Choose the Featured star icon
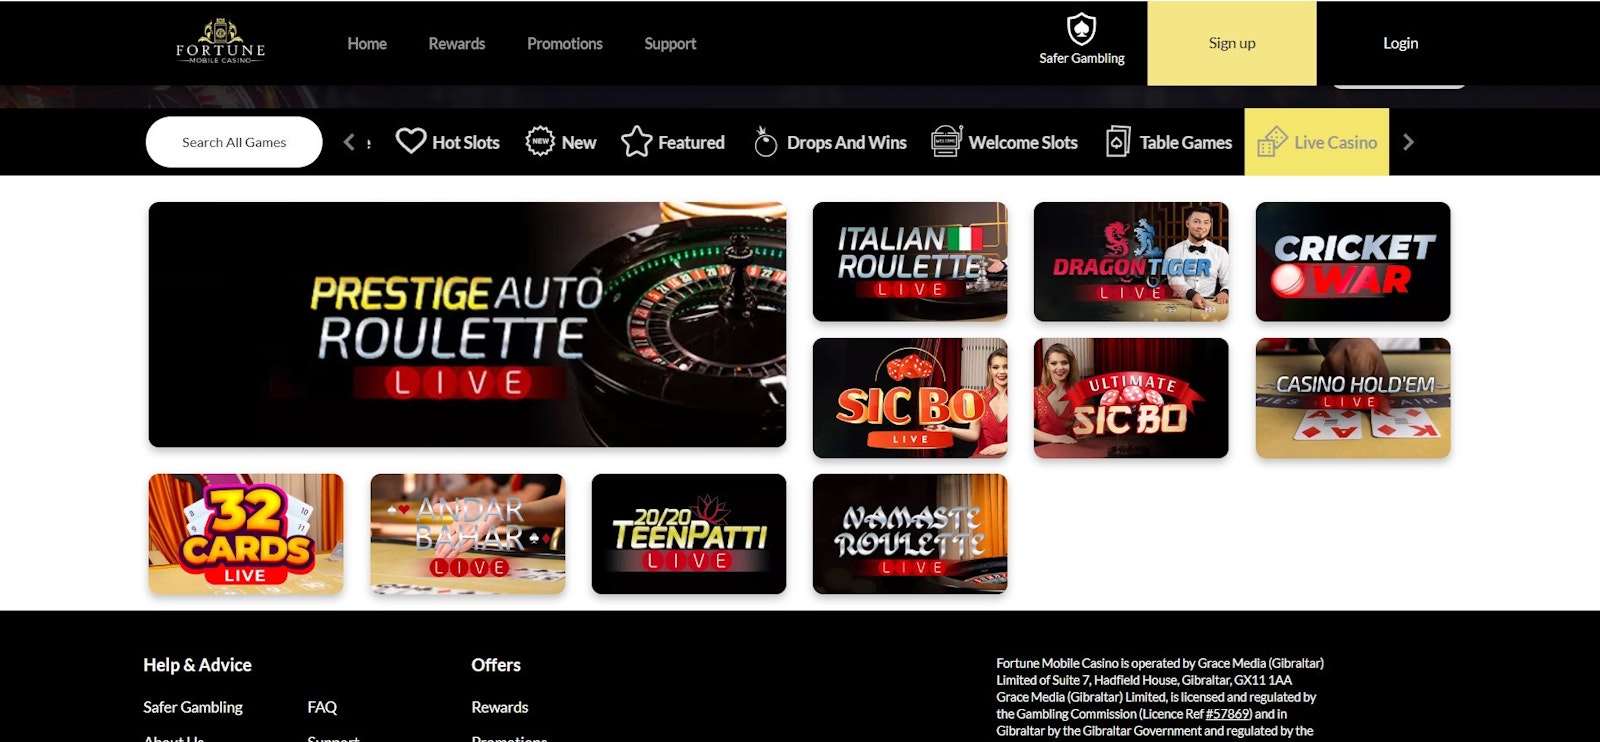The width and height of the screenshot is (1600, 742). [636, 142]
